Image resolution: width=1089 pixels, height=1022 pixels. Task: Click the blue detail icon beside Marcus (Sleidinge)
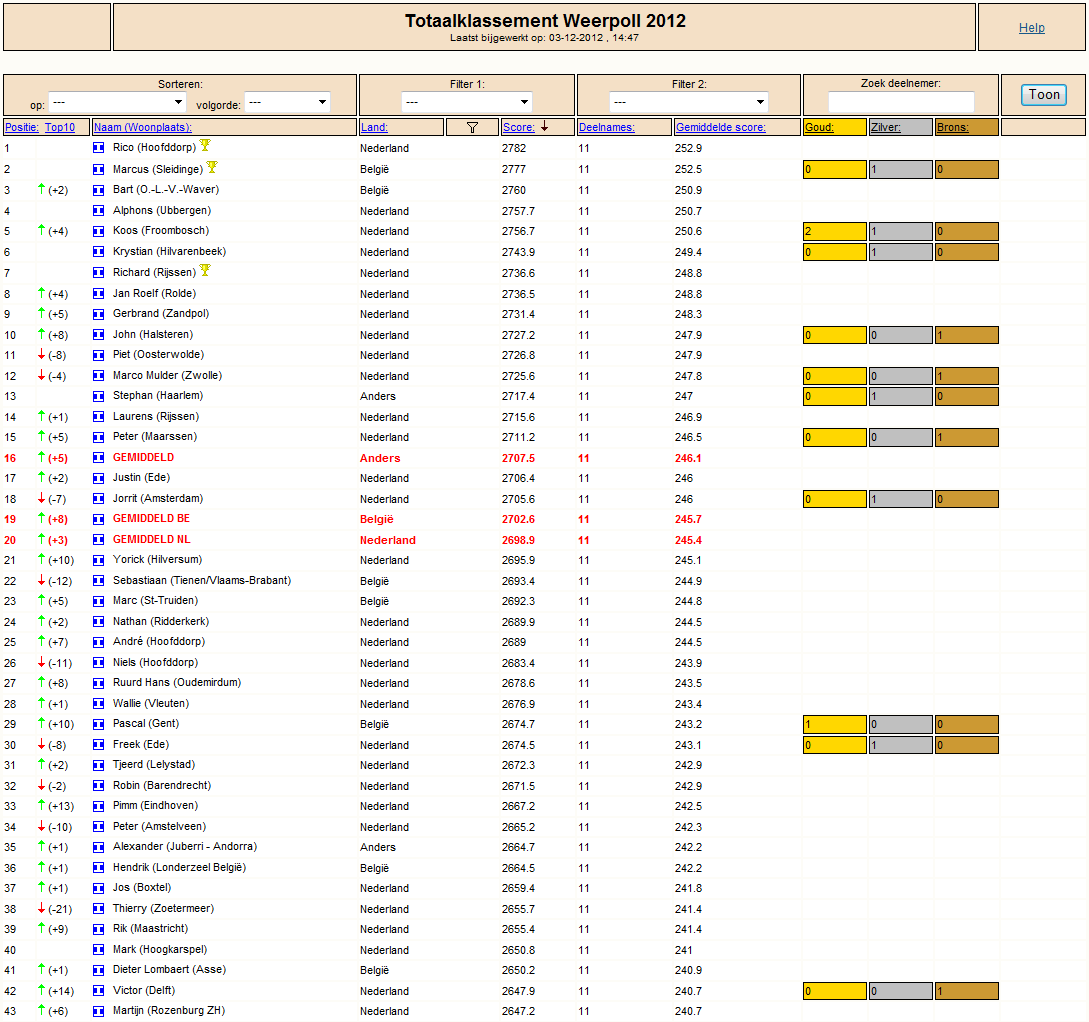(x=99, y=169)
